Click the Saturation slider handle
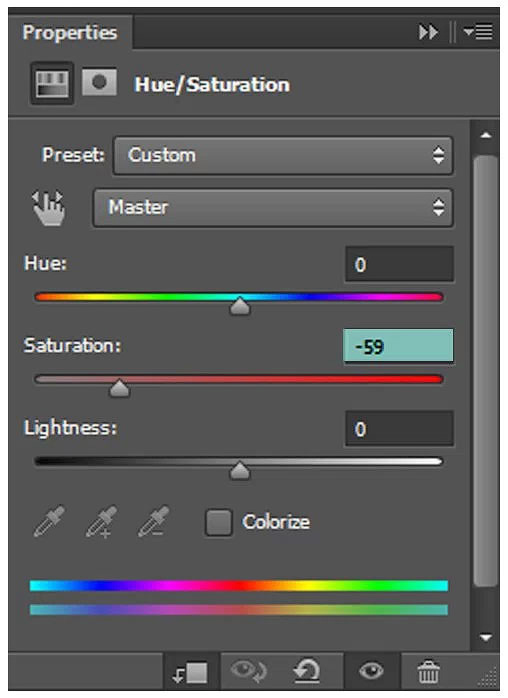The image size is (508, 698). coord(119,388)
